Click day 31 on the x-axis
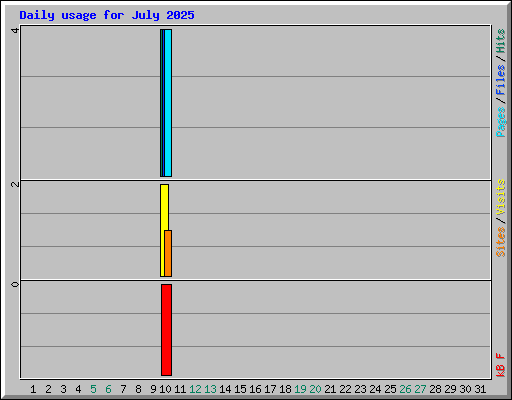 click(x=480, y=389)
